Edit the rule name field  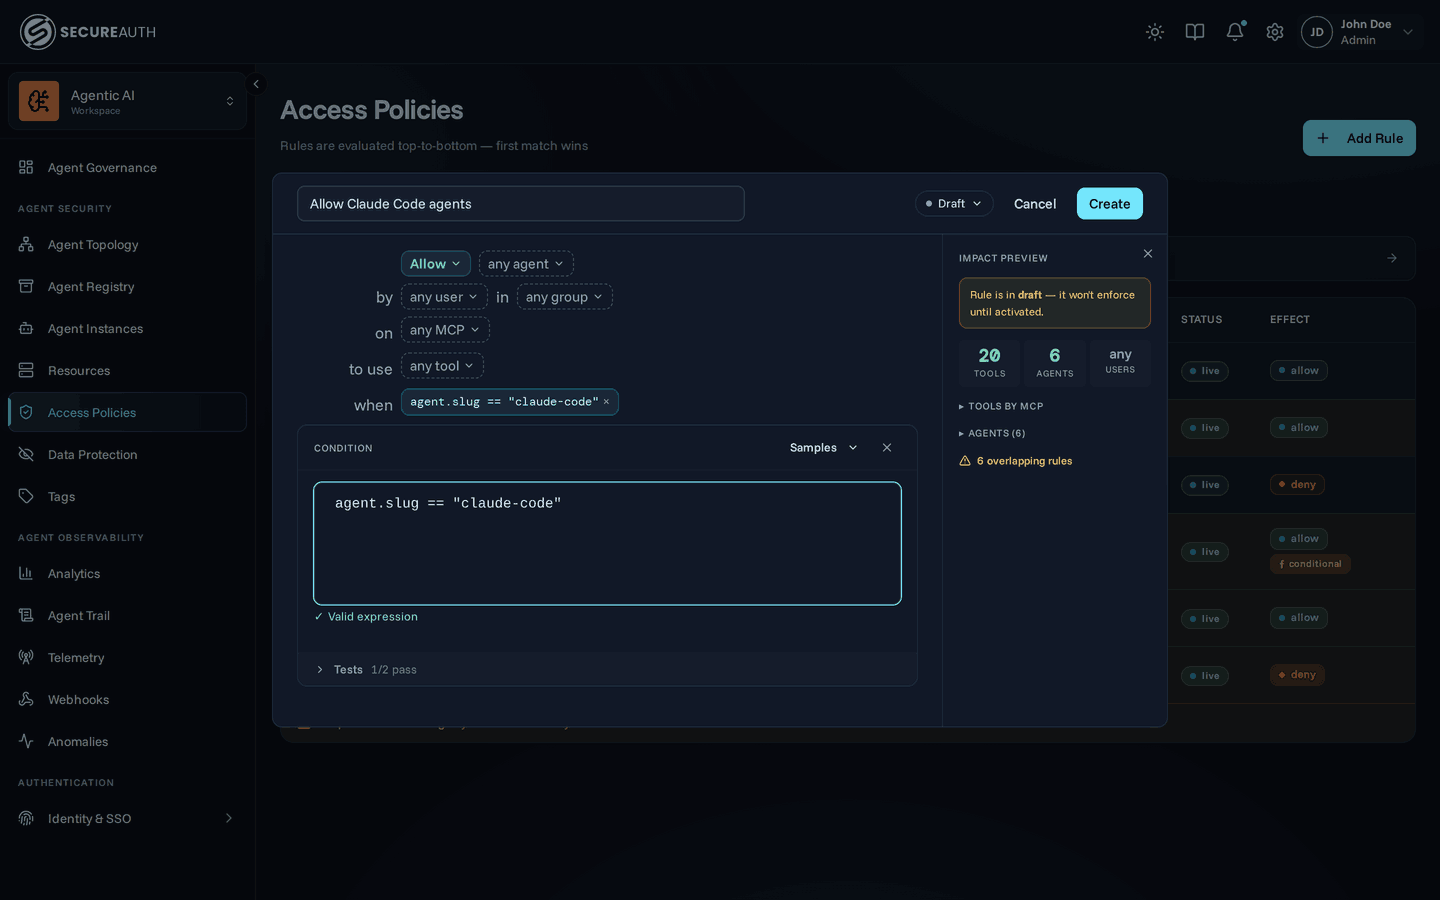(x=521, y=204)
